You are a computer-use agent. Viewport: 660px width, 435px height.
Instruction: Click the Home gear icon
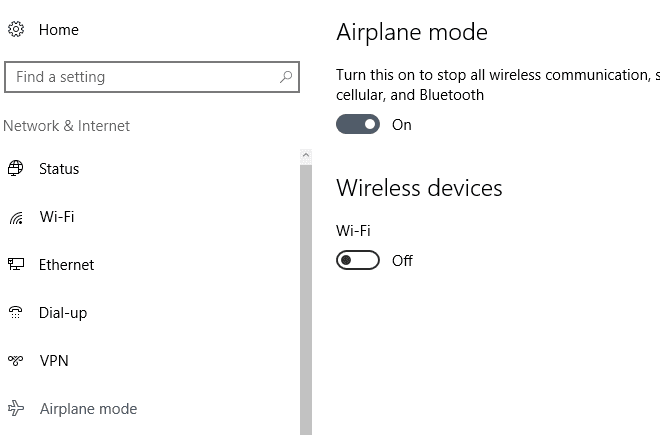[16, 29]
